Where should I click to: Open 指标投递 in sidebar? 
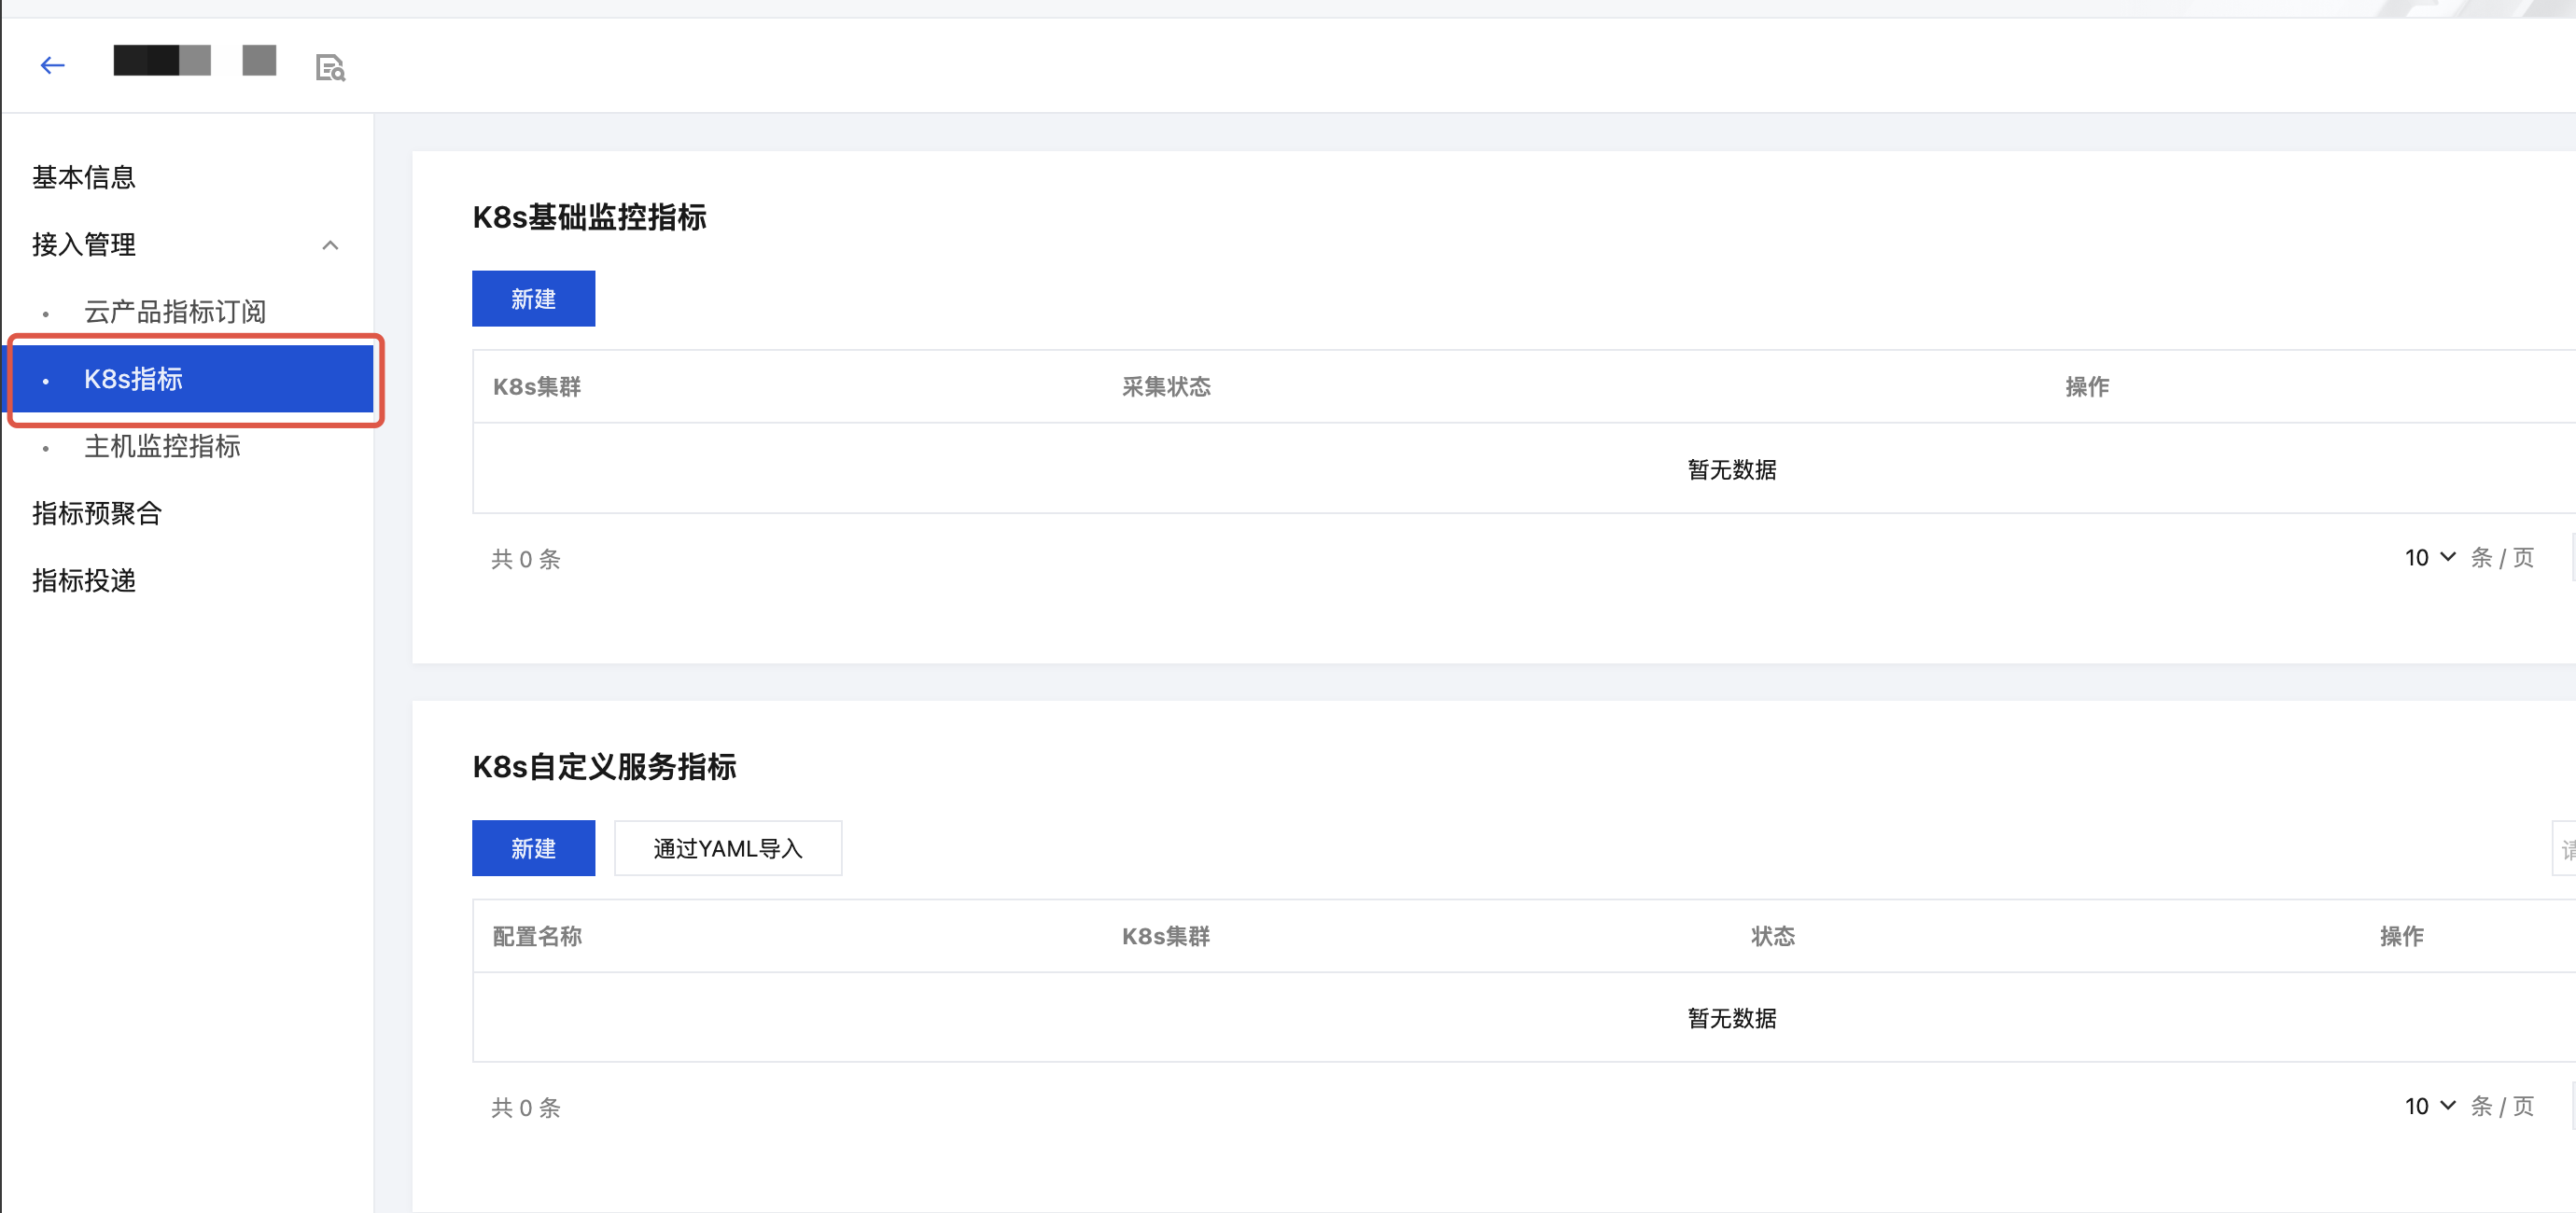coord(84,580)
